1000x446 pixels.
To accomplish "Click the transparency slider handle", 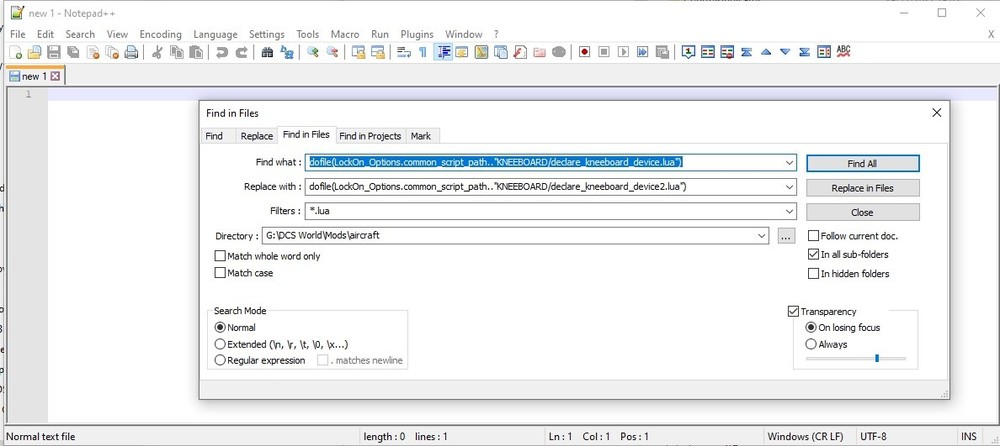I will pyautogui.click(x=877, y=359).
